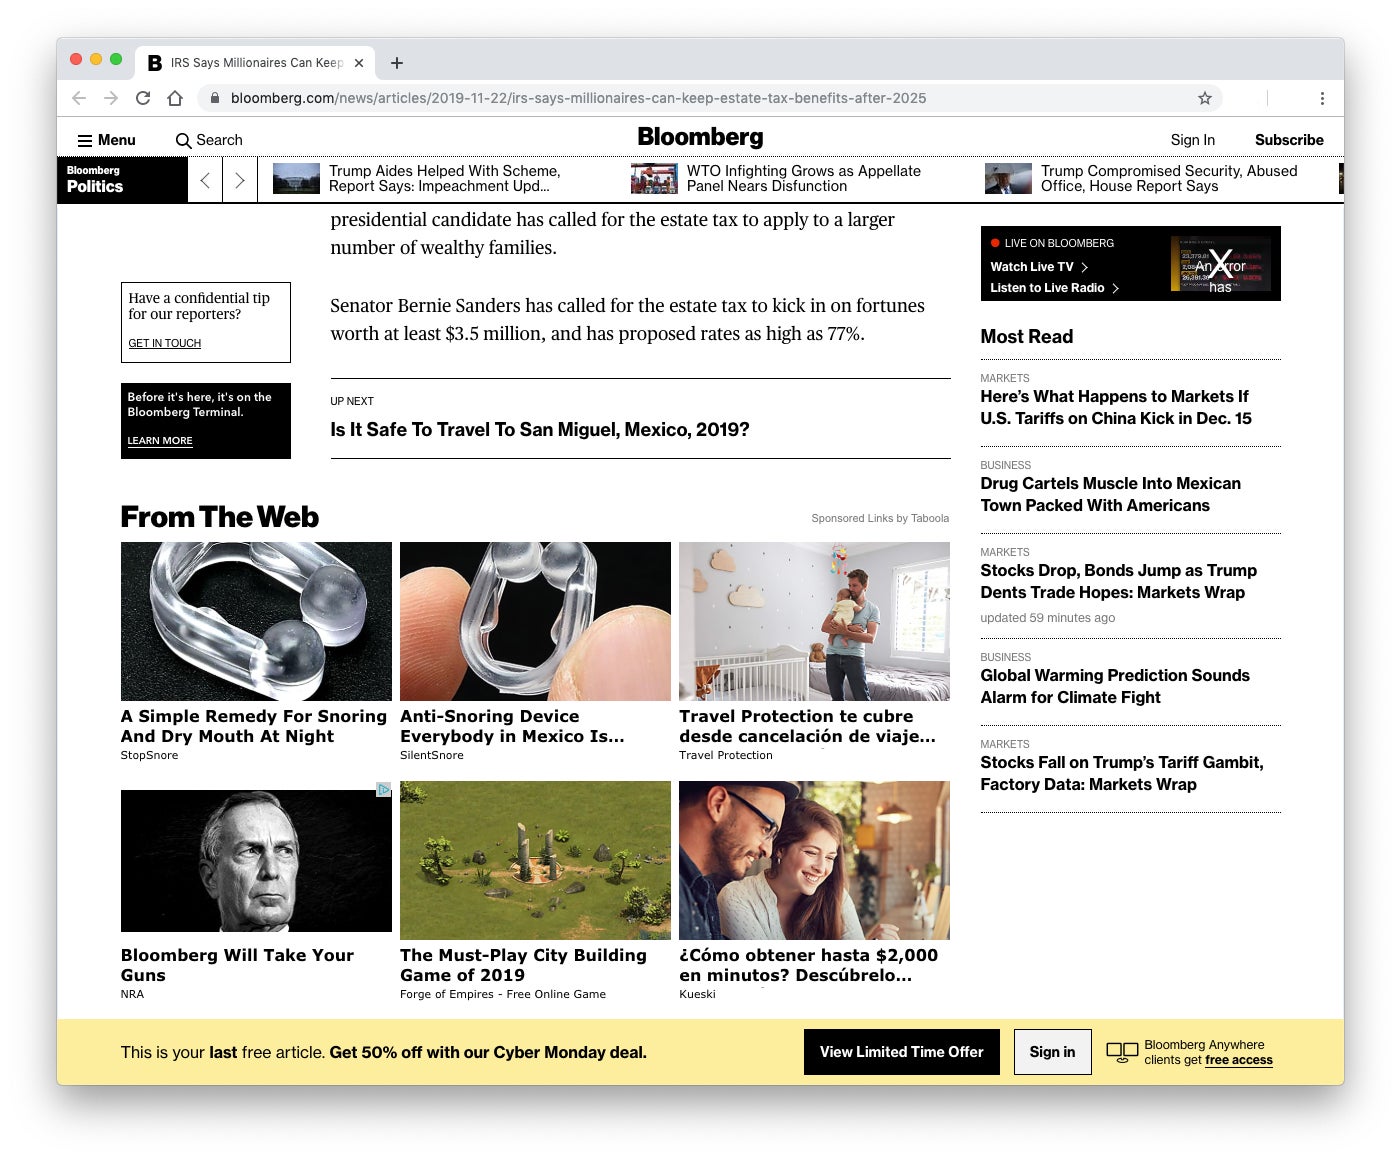Open Search with the magnifier
This screenshot has height=1159, width=1399.
point(209,140)
